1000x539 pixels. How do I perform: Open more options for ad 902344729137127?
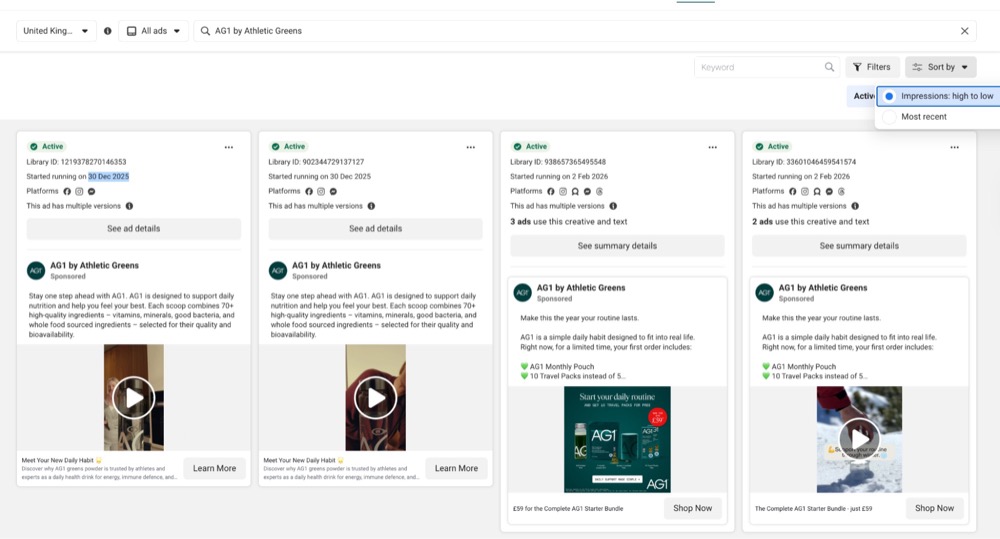tap(471, 147)
